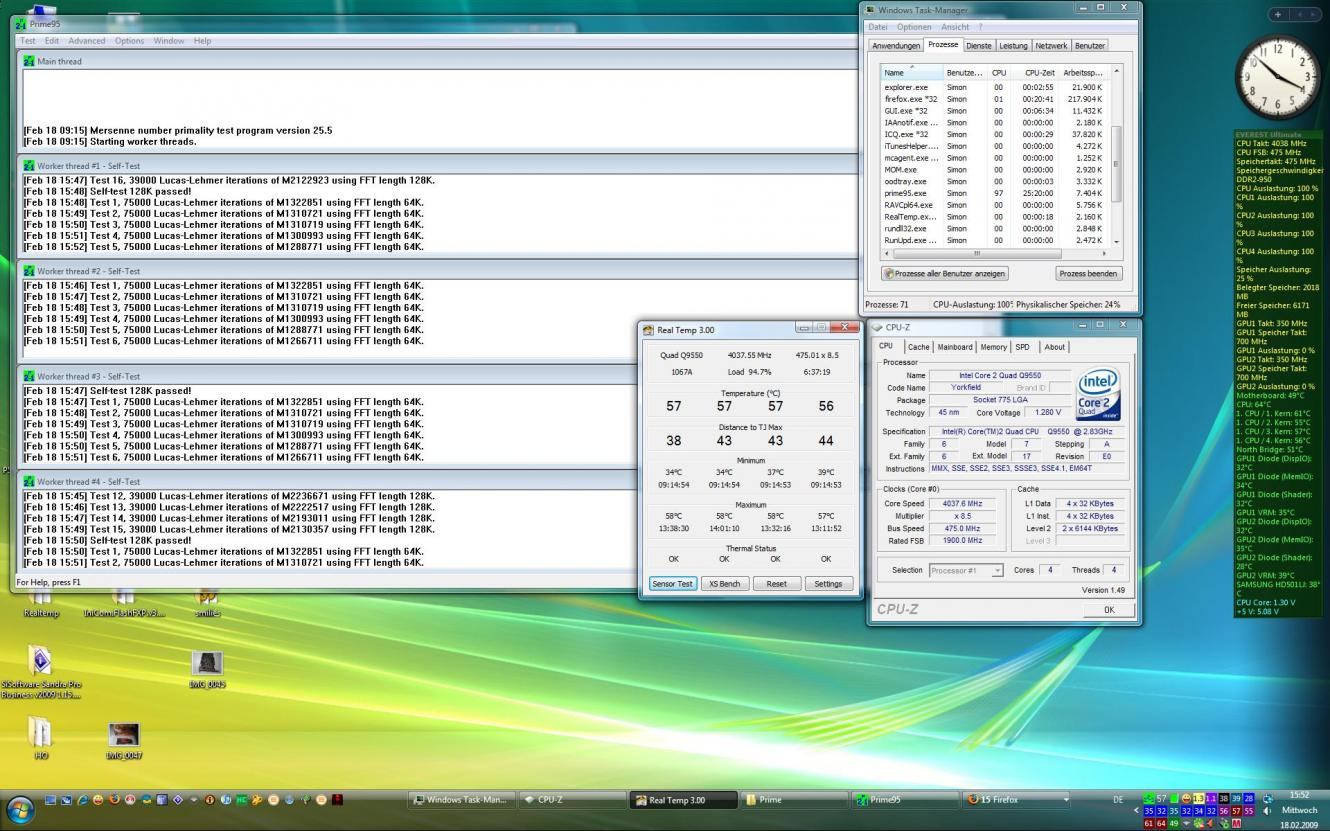Image resolution: width=1330 pixels, height=831 pixels.
Task: Click the shield icon on Prozesse aller Benutzer button
Action: 889,273
